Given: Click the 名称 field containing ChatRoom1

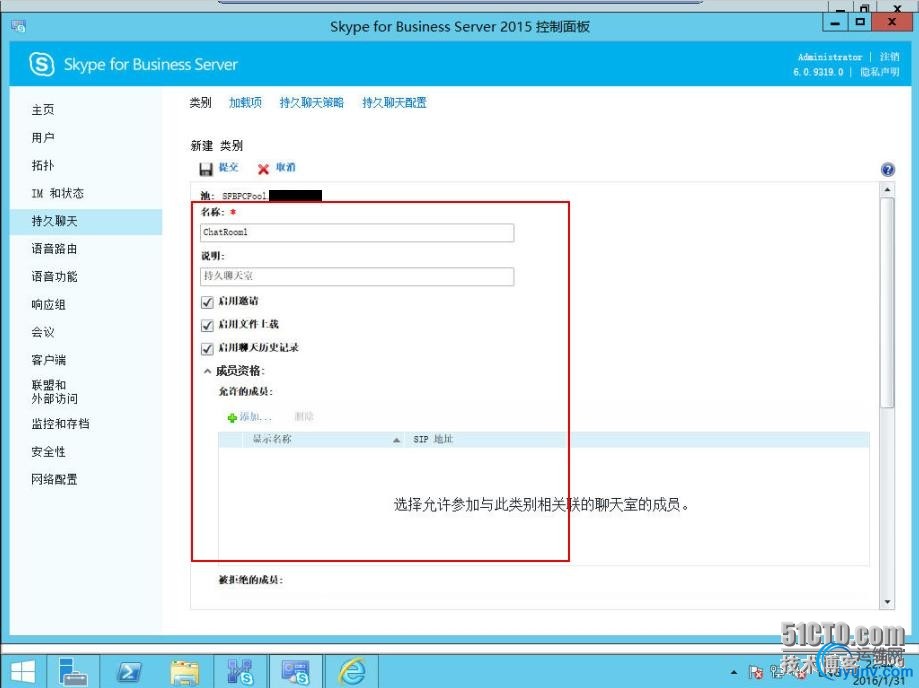Looking at the screenshot, I should [357, 233].
